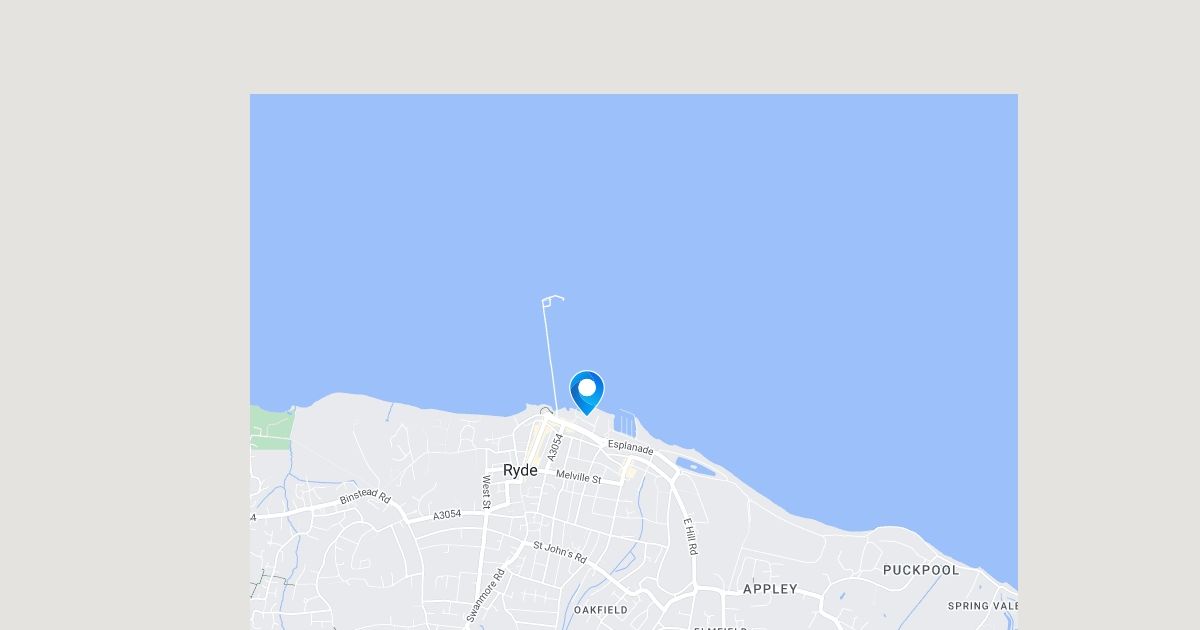
Task: Select the APPLEY district label
Action: pos(770,590)
